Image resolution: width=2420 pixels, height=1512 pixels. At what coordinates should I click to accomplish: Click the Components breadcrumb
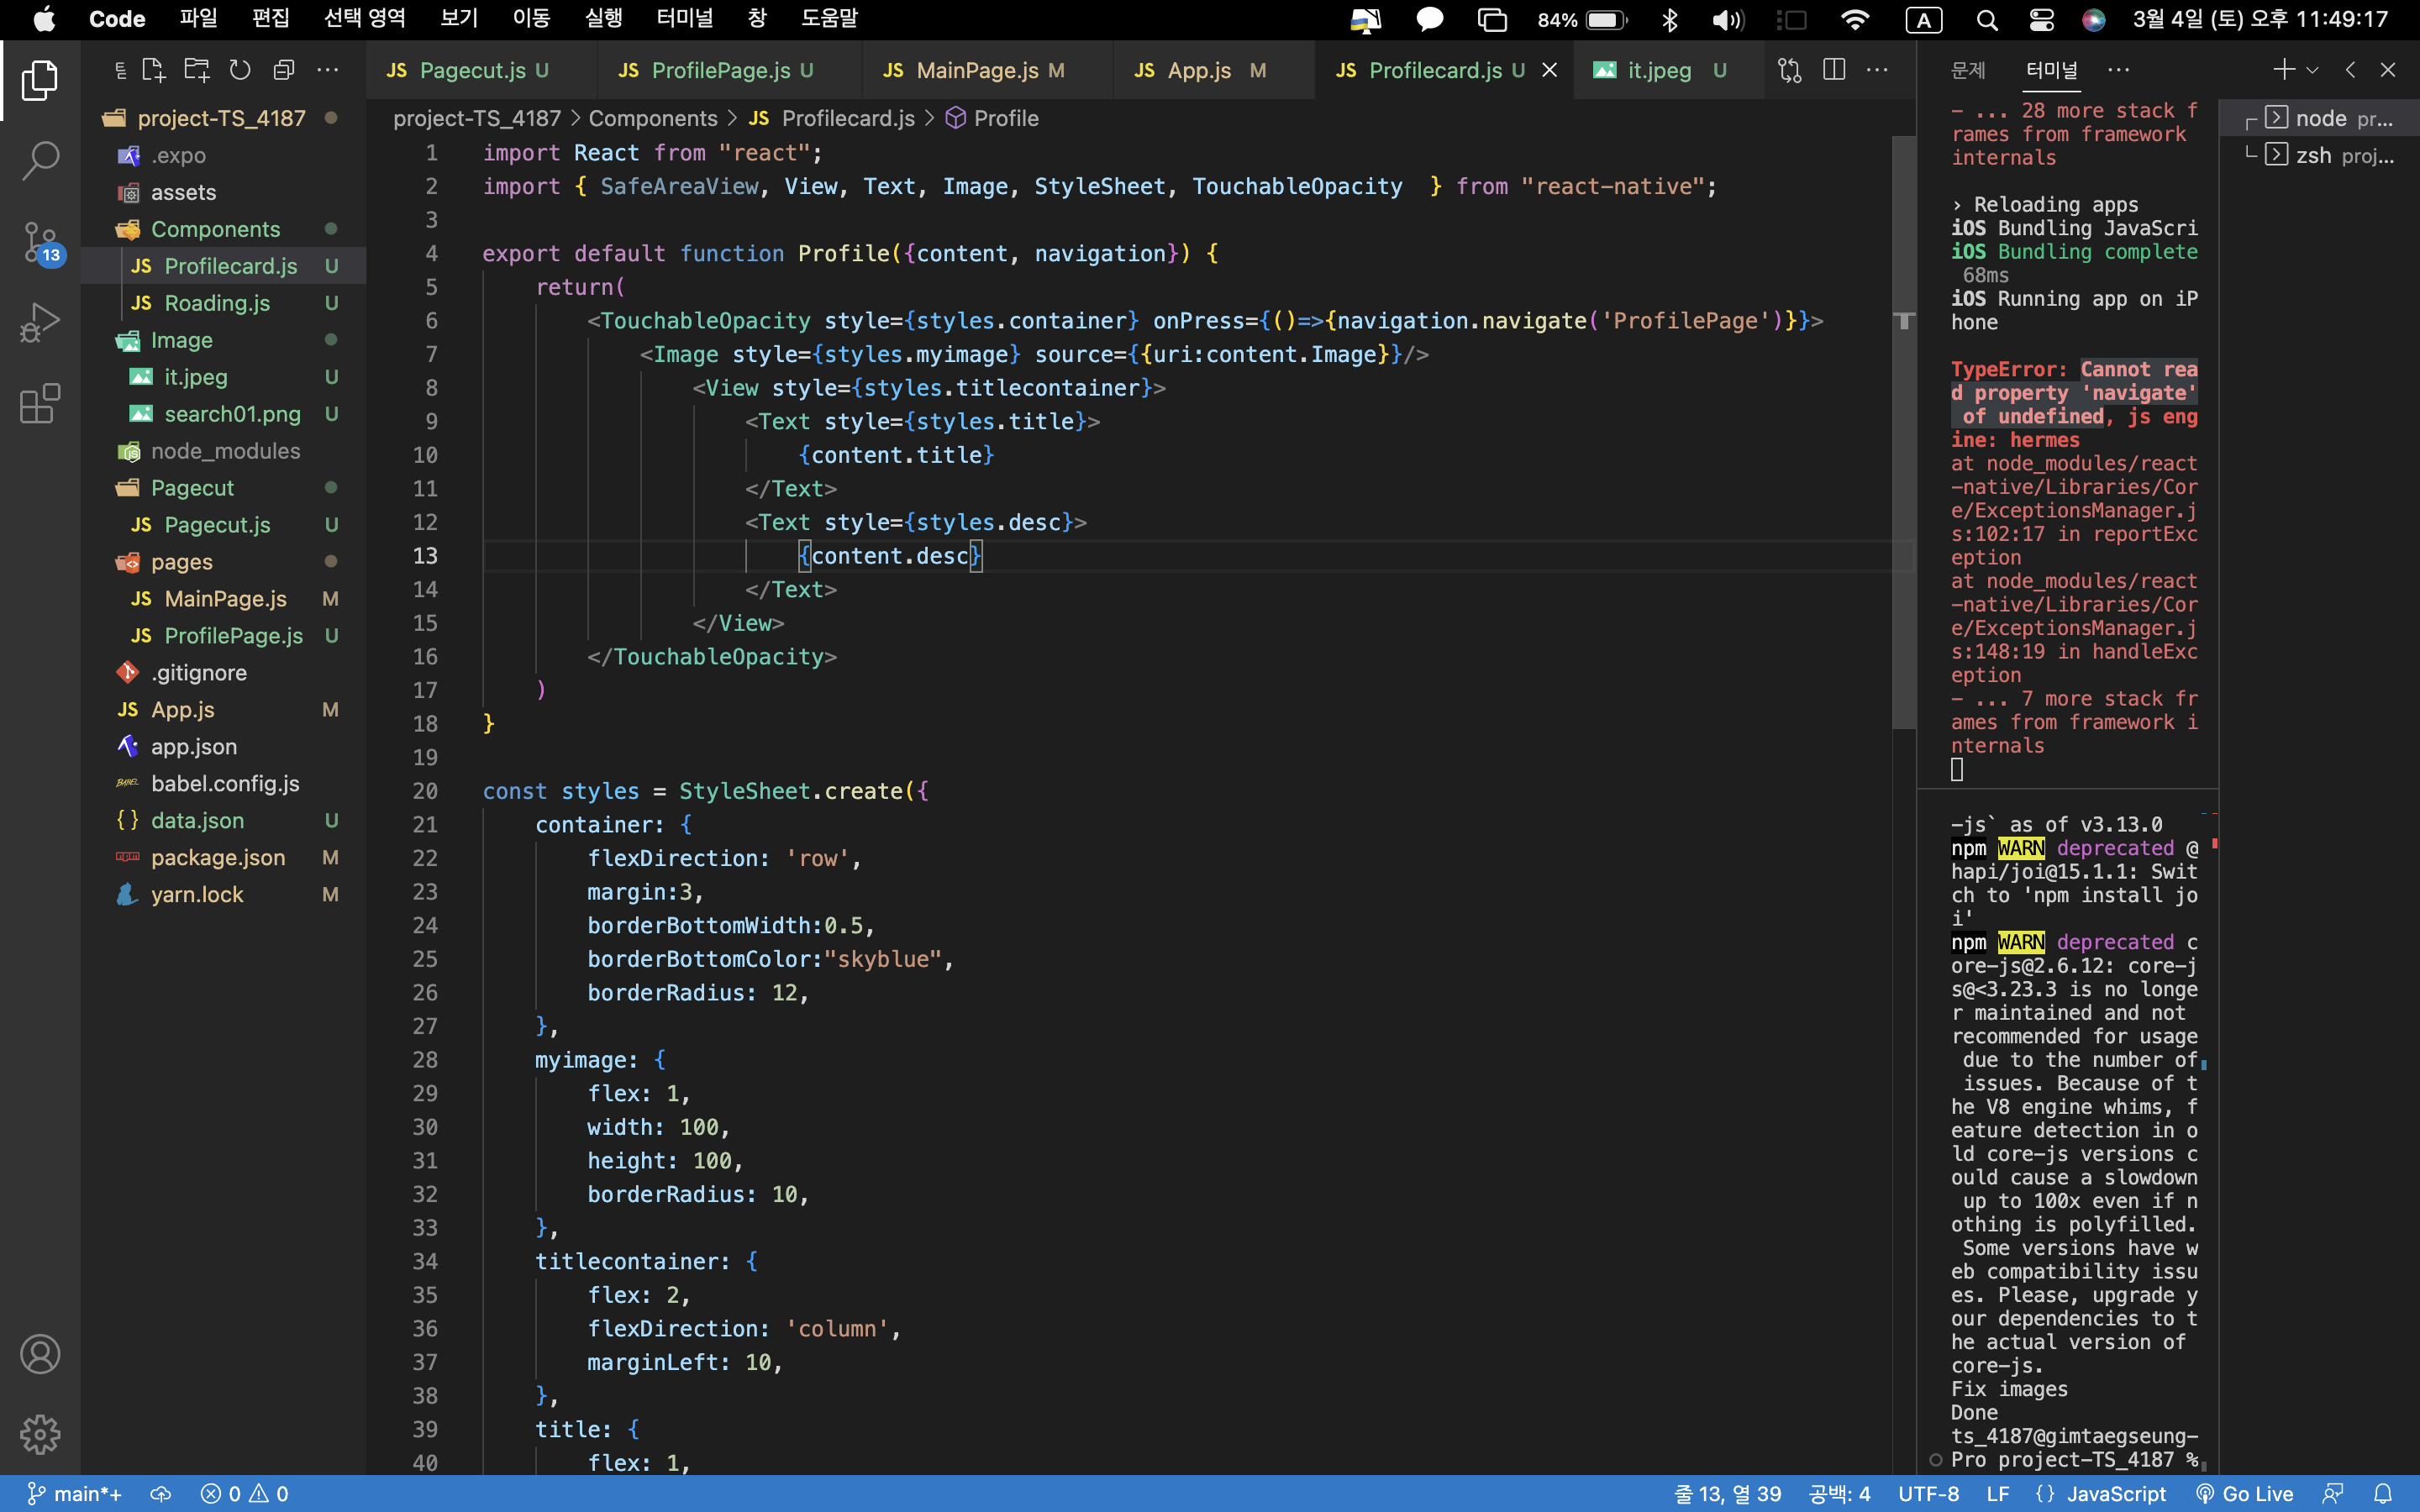[x=653, y=118]
